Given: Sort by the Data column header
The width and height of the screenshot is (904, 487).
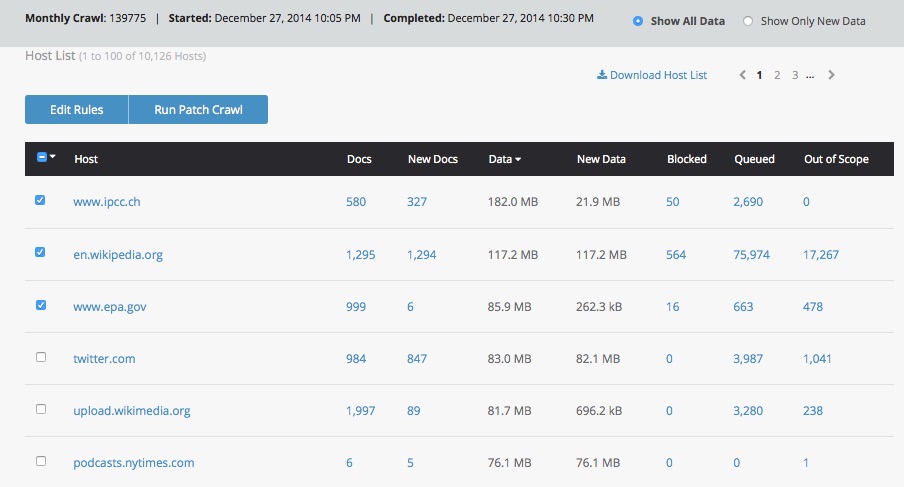Looking at the screenshot, I should pyautogui.click(x=500, y=159).
